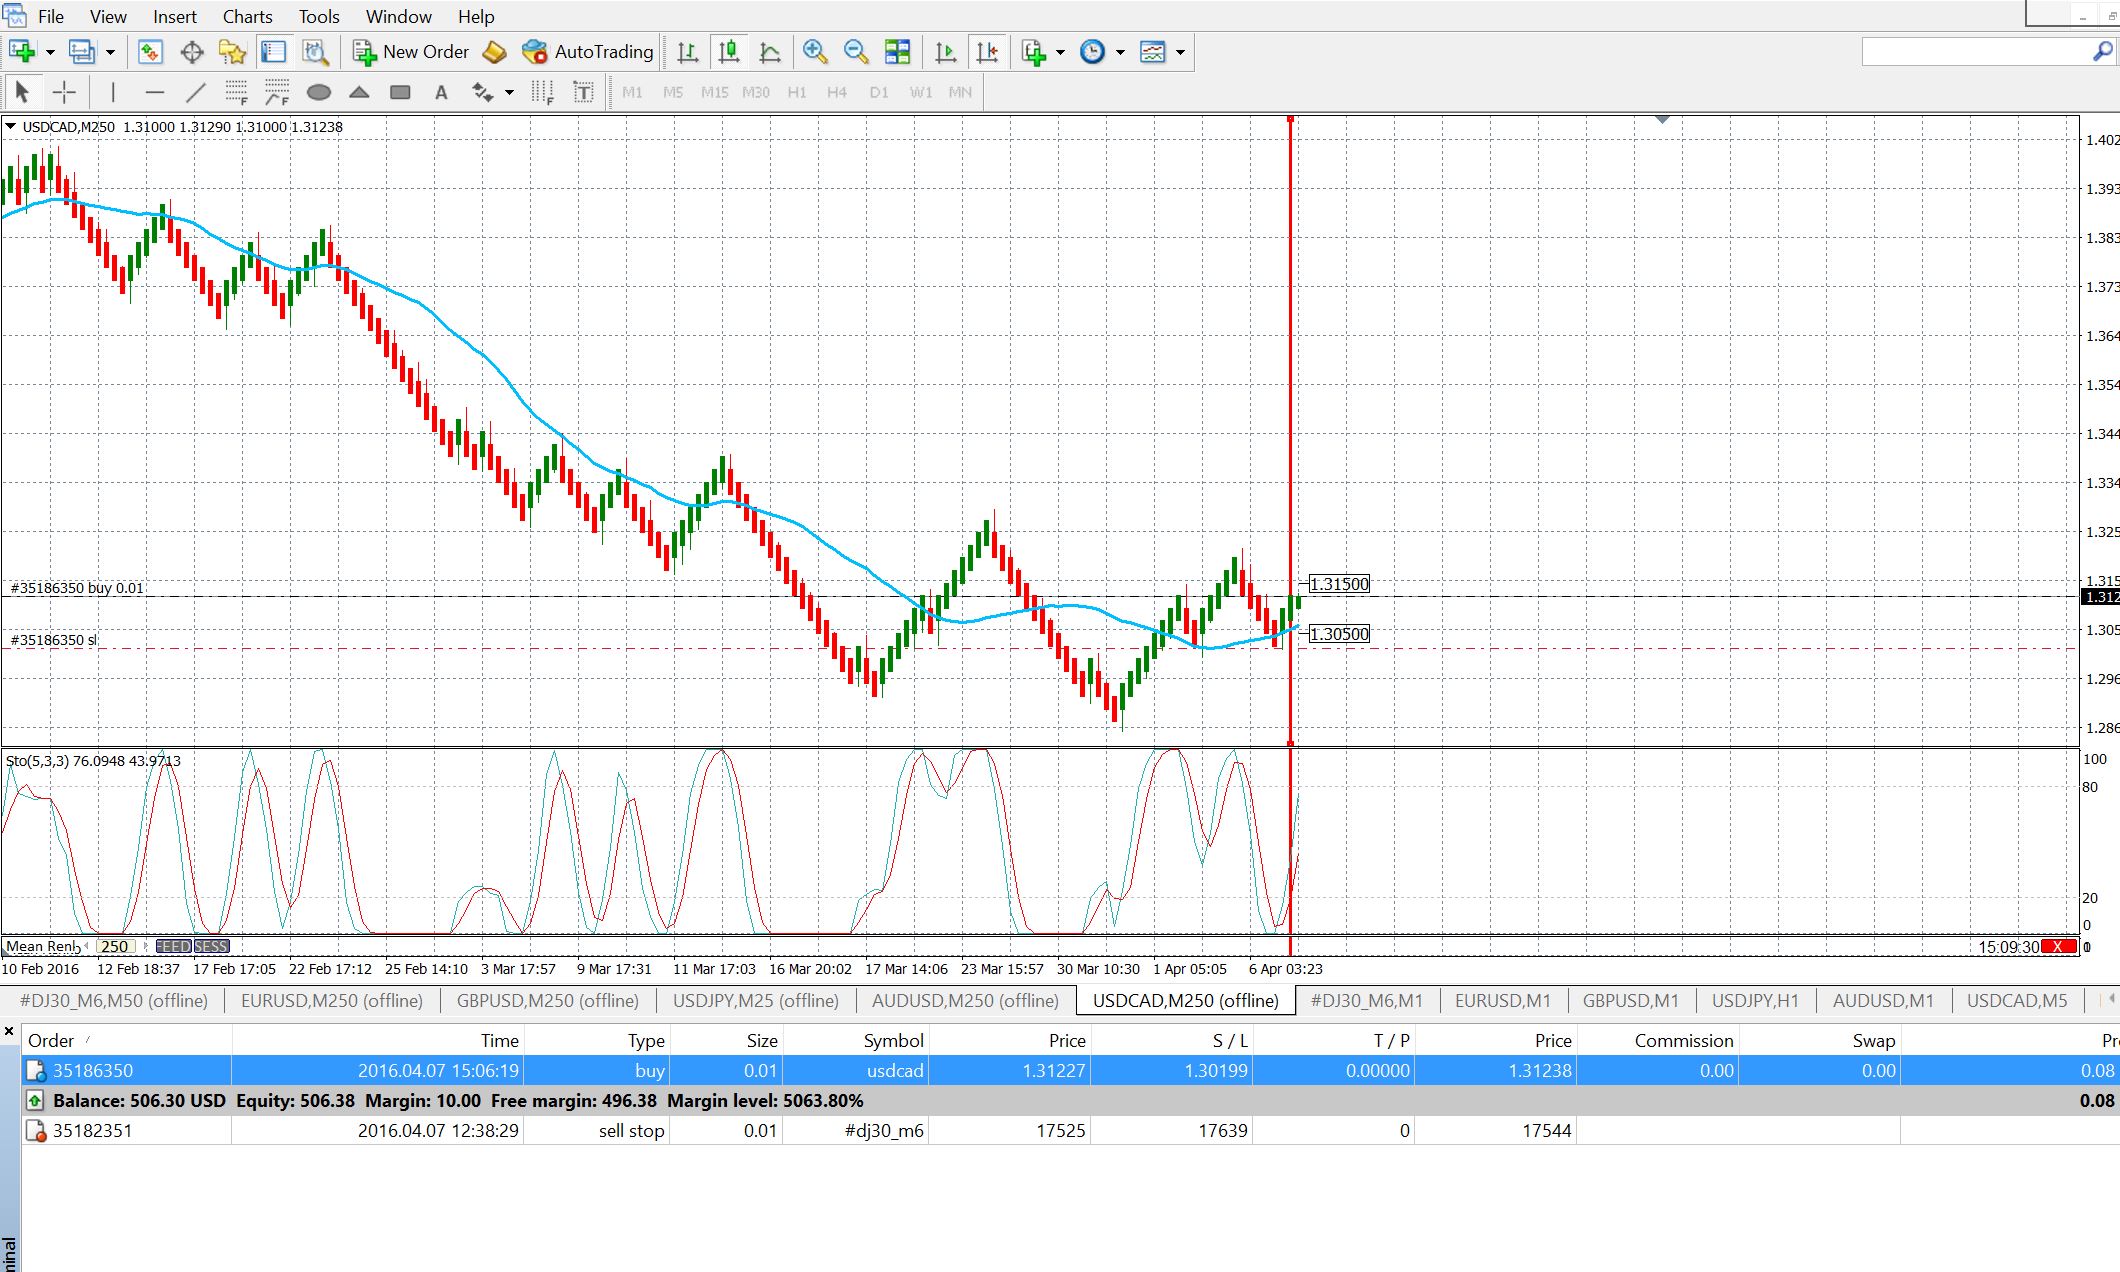
Task: Toggle AutoTrading on or off
Action: click(x=588, y=52)
